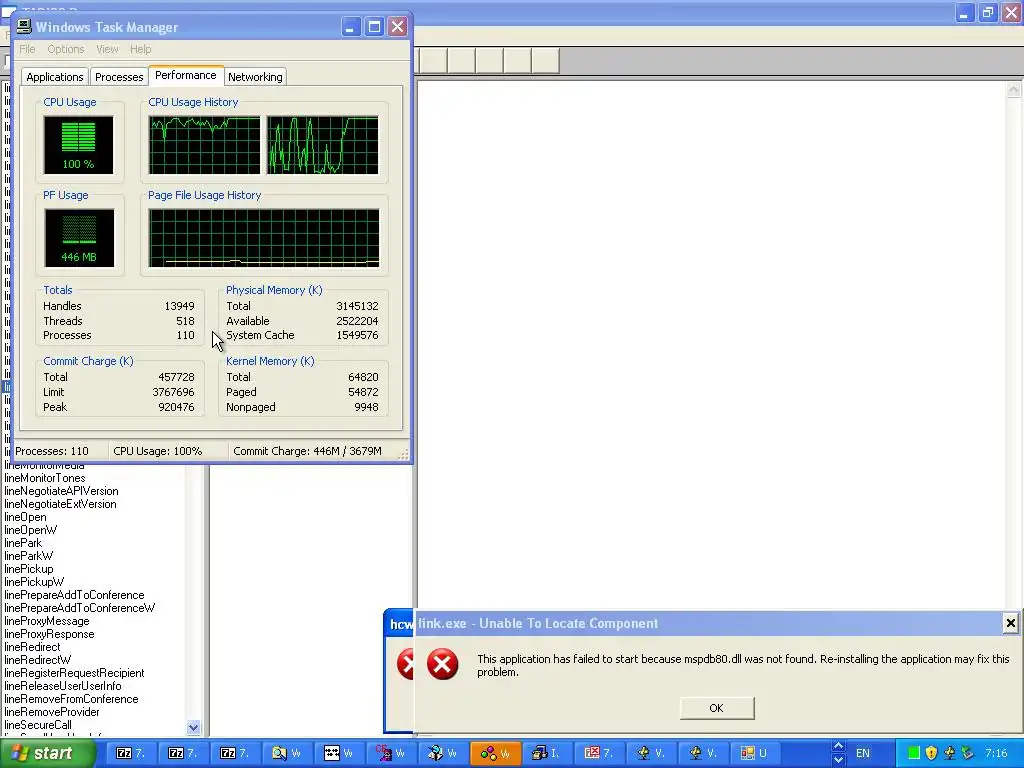The height and width of the screenshot is (768, 1024).
Task: Click the Handles value 13949
Action: click(179, 306)
